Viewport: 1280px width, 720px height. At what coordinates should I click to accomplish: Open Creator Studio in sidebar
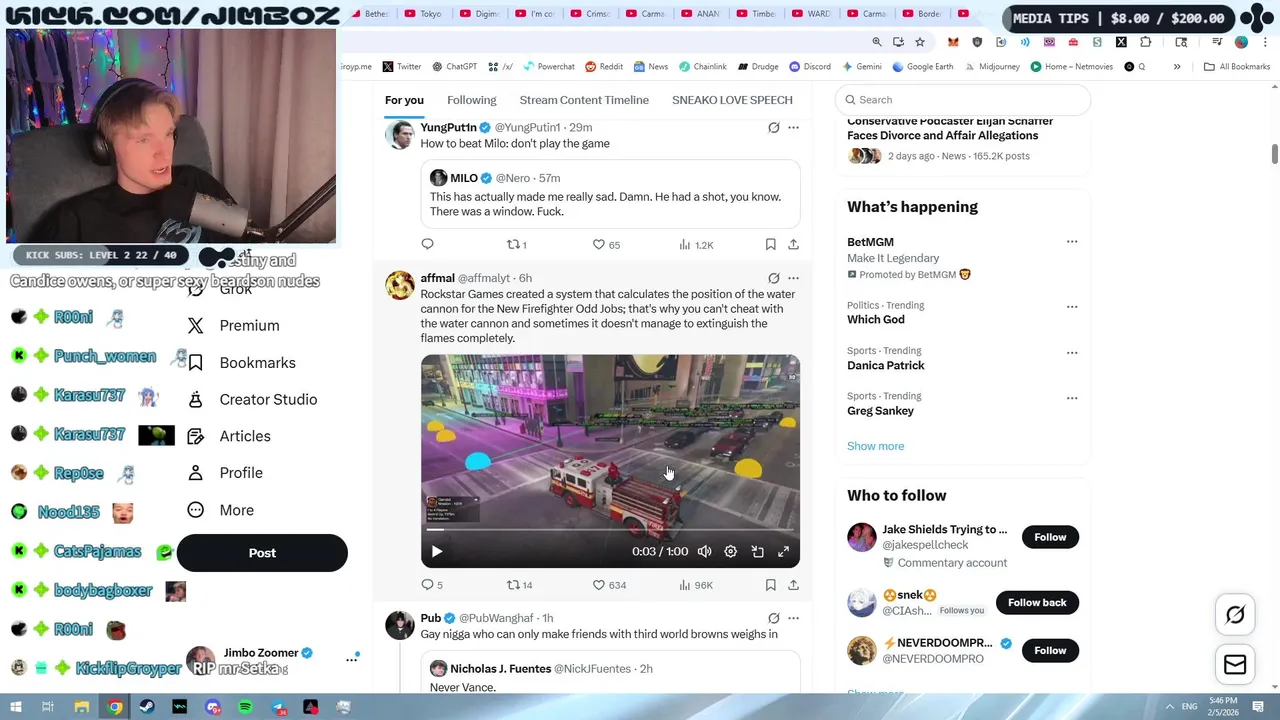[x=253, y=400]
